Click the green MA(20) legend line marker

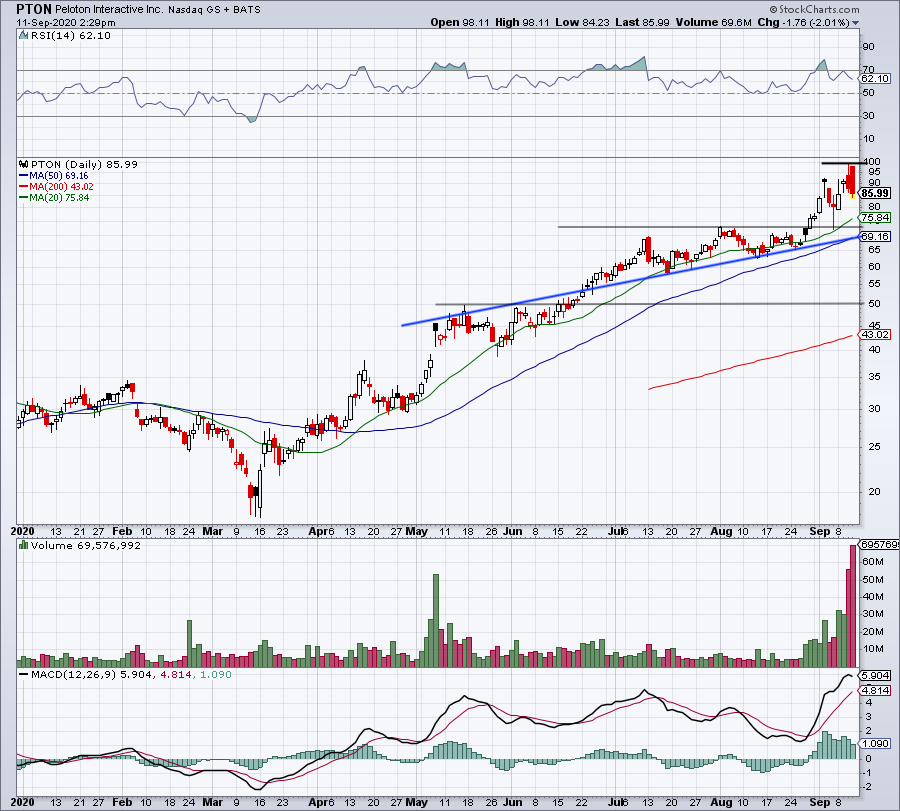[x=24, y=197]
